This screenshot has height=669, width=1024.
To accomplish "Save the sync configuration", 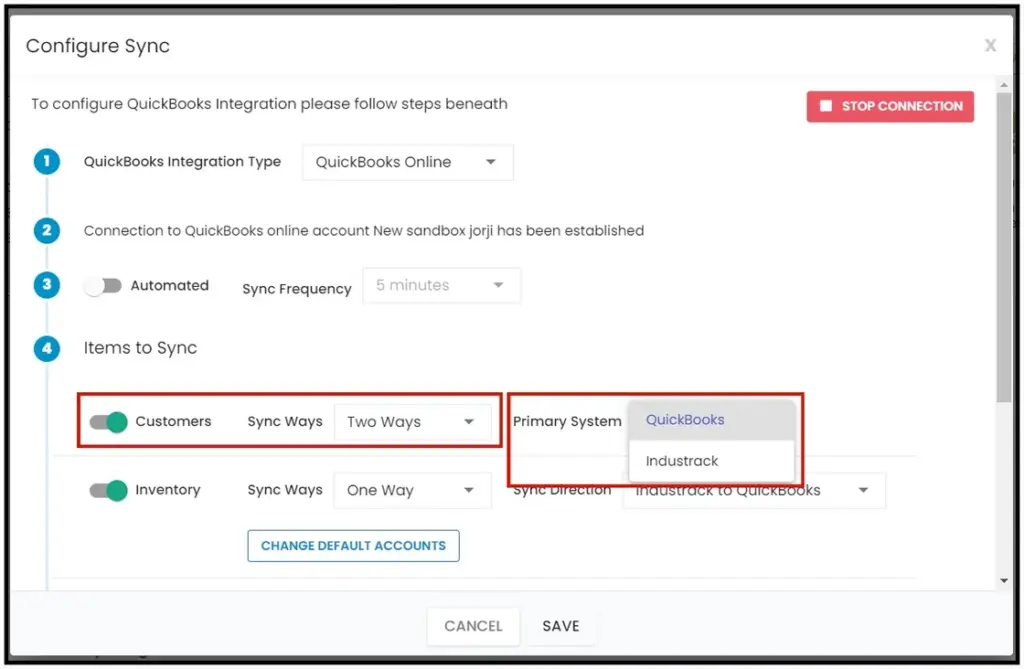I will pos(561,626).
